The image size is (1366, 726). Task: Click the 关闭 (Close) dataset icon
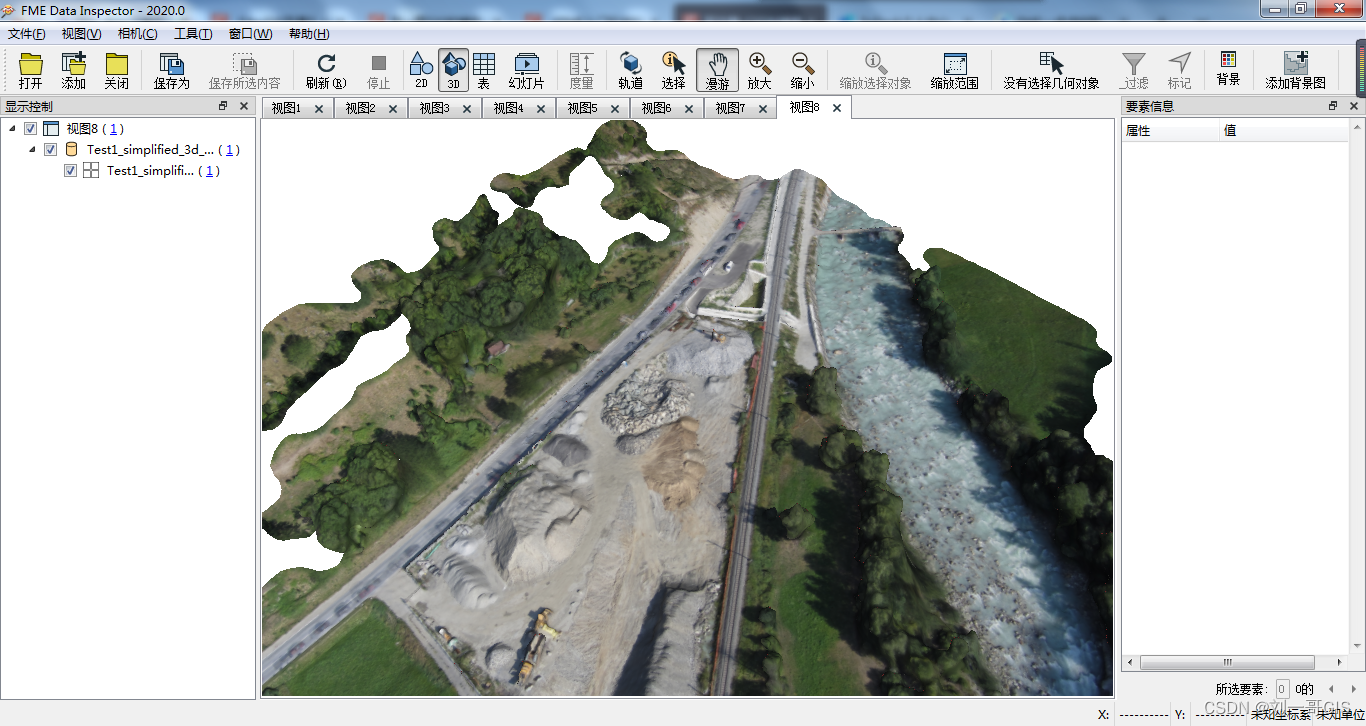(117, 71)
